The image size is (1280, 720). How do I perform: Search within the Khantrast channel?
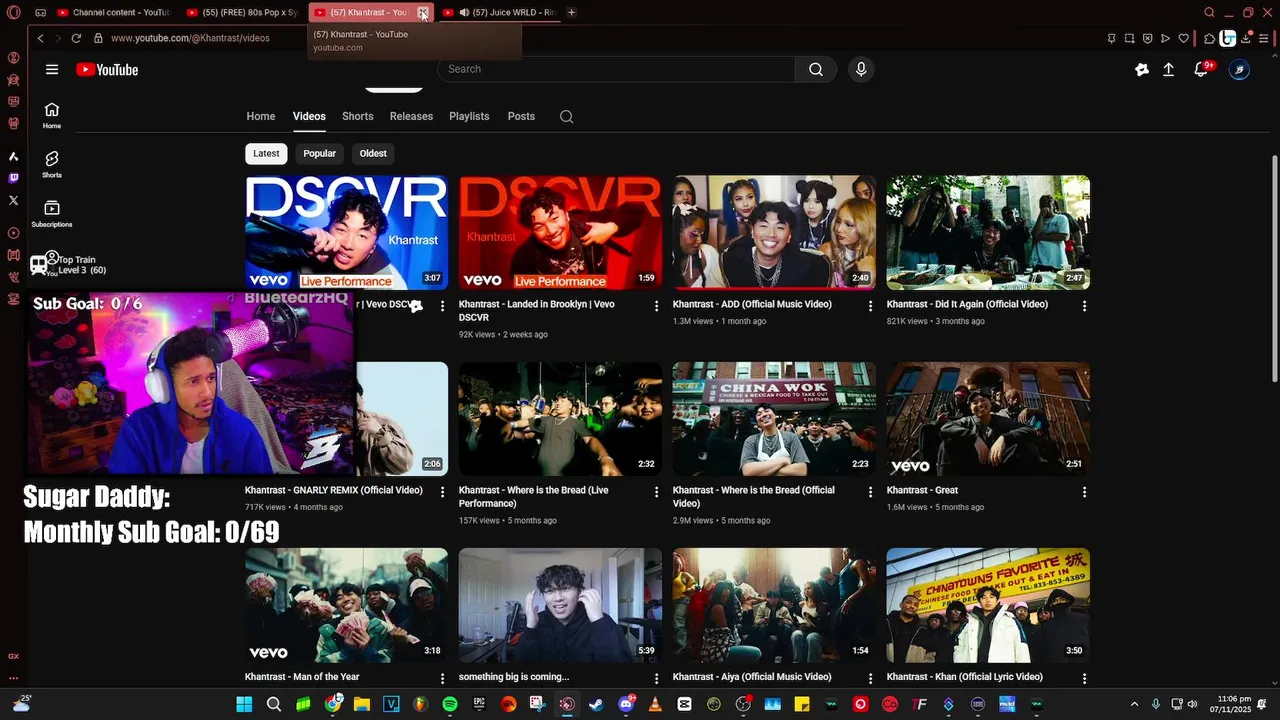pyautogui.click(x=567, y=116)
